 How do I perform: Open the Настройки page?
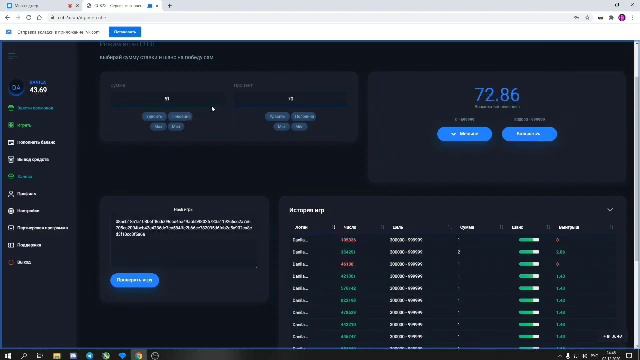tap(28, 211)
